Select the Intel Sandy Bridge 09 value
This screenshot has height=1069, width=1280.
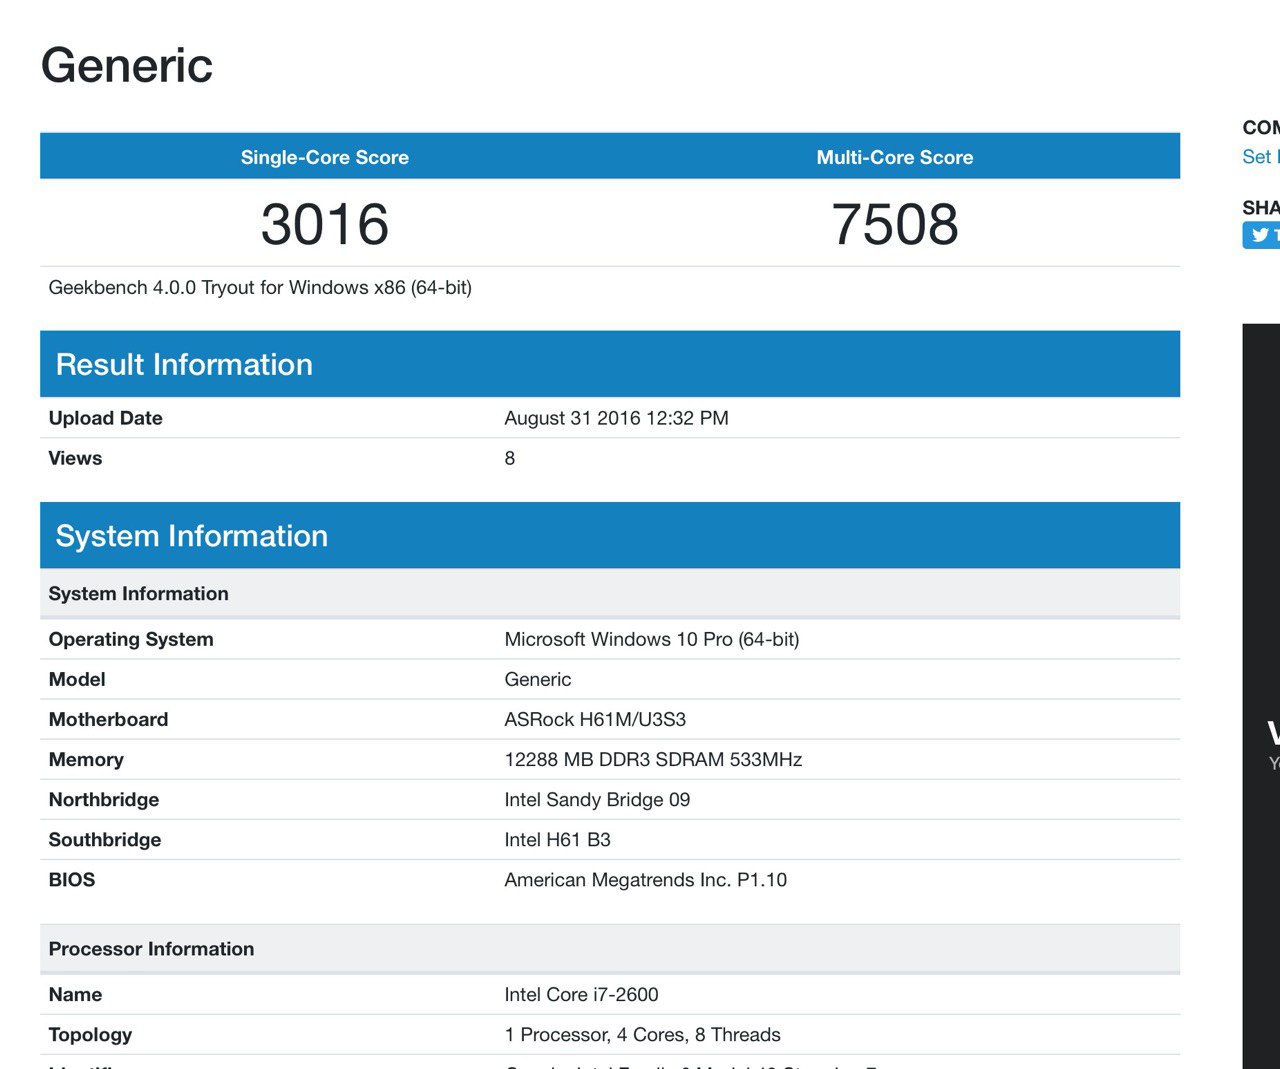coord(597,800)
